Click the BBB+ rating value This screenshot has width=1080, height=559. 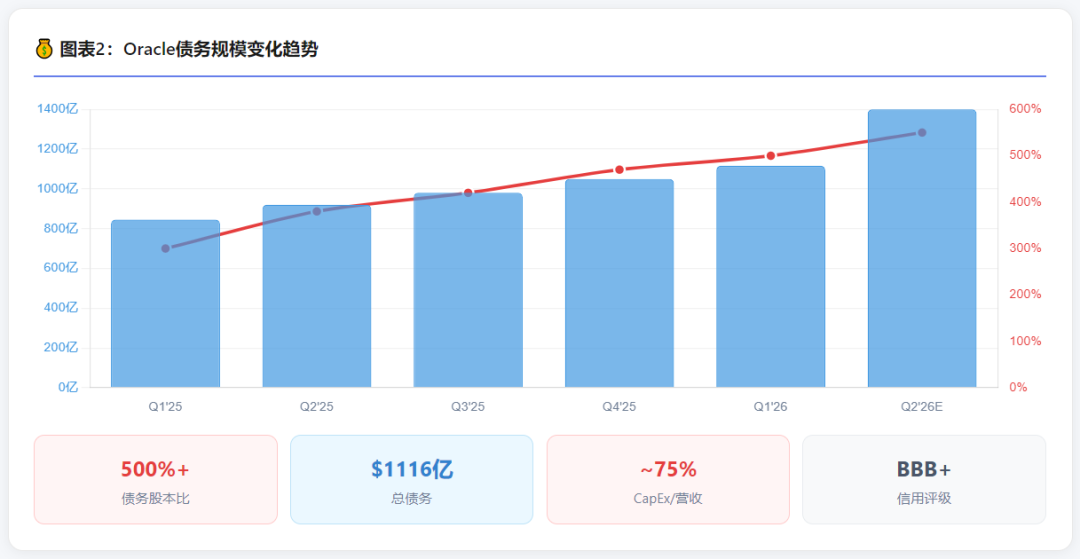tap(924, 470)
